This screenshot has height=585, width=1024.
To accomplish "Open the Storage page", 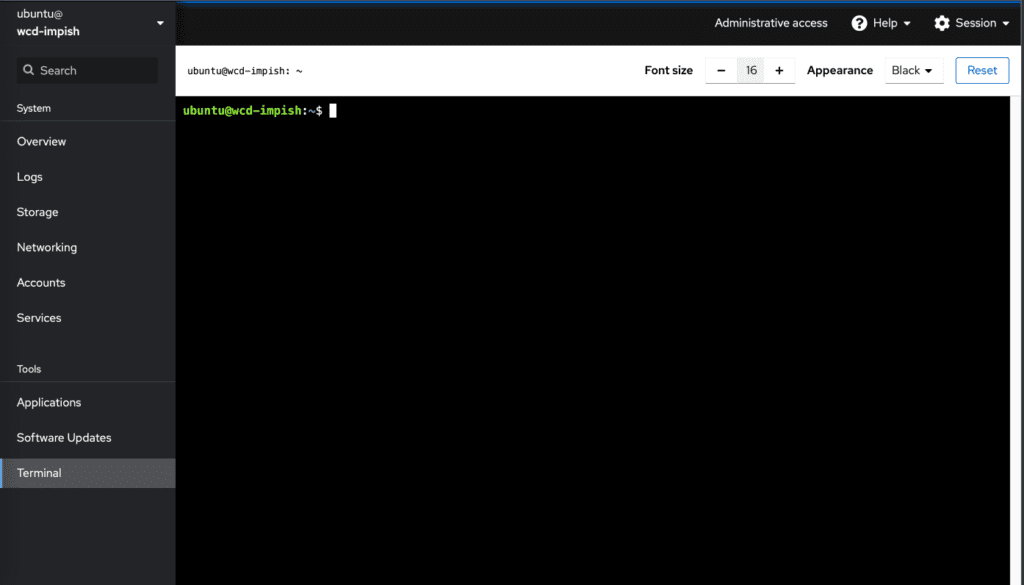I will point(88,212).
